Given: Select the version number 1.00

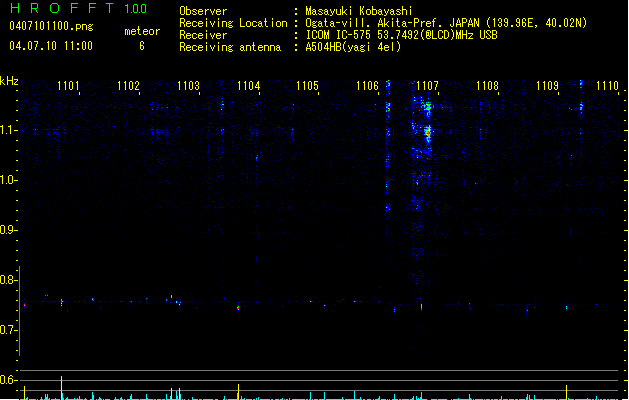Looking at the screenshot, I should pos(136,8).
